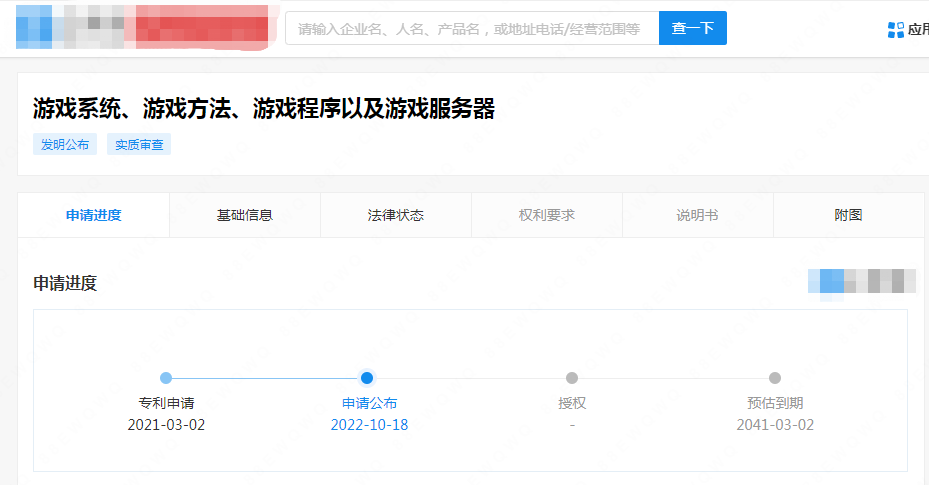The image size is (929, 485).
Task: Click the 专利申请 timeline dot
Action: click(x=166, y=378)
